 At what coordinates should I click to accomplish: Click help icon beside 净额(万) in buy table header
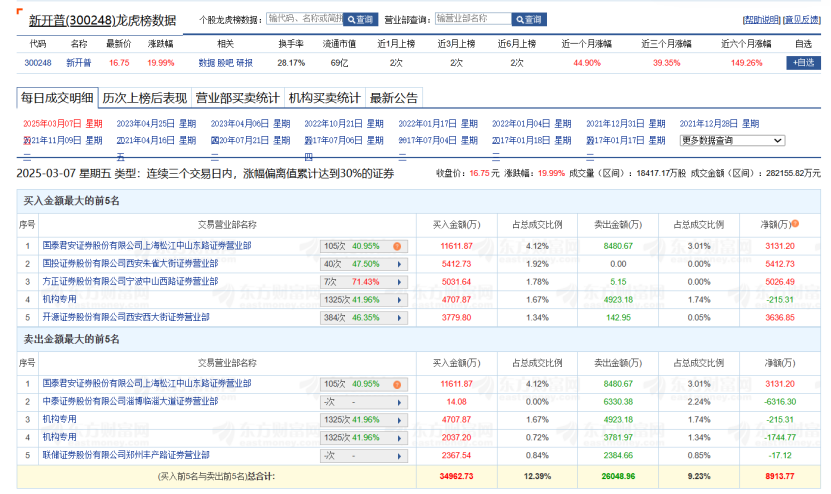coord(796,224)
